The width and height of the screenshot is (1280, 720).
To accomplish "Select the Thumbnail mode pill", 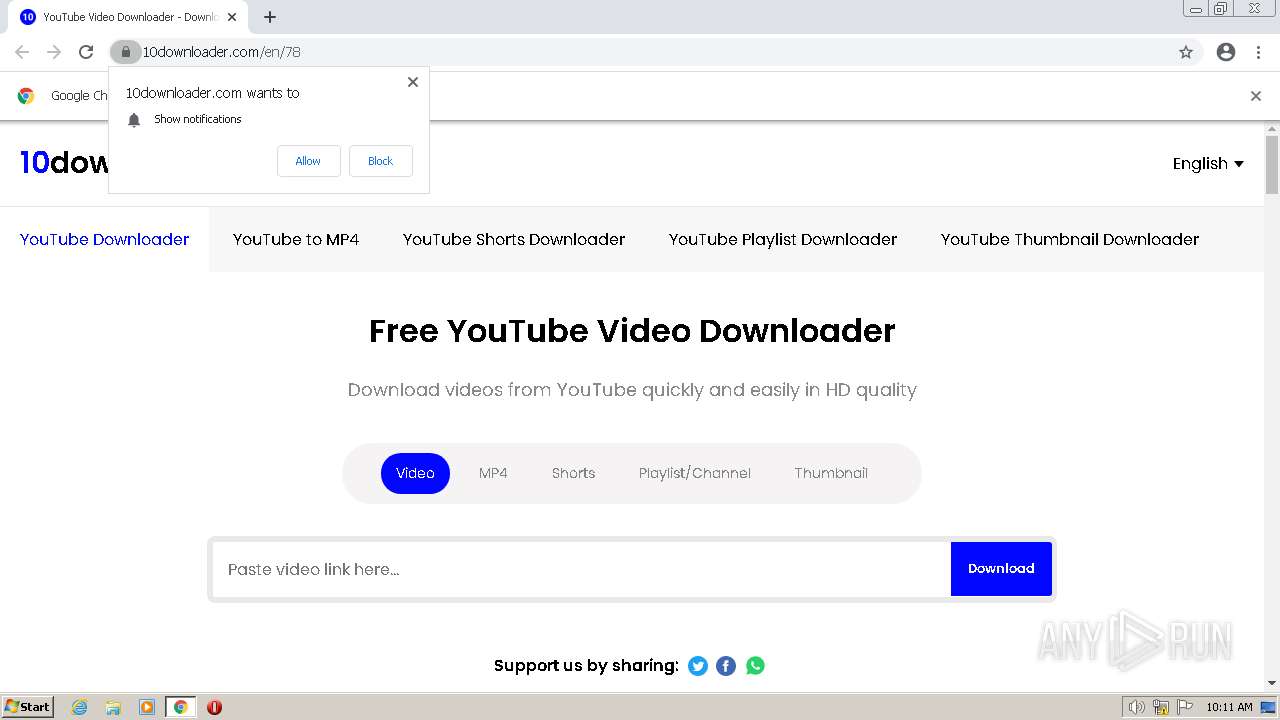I will [x=831, y=473].
